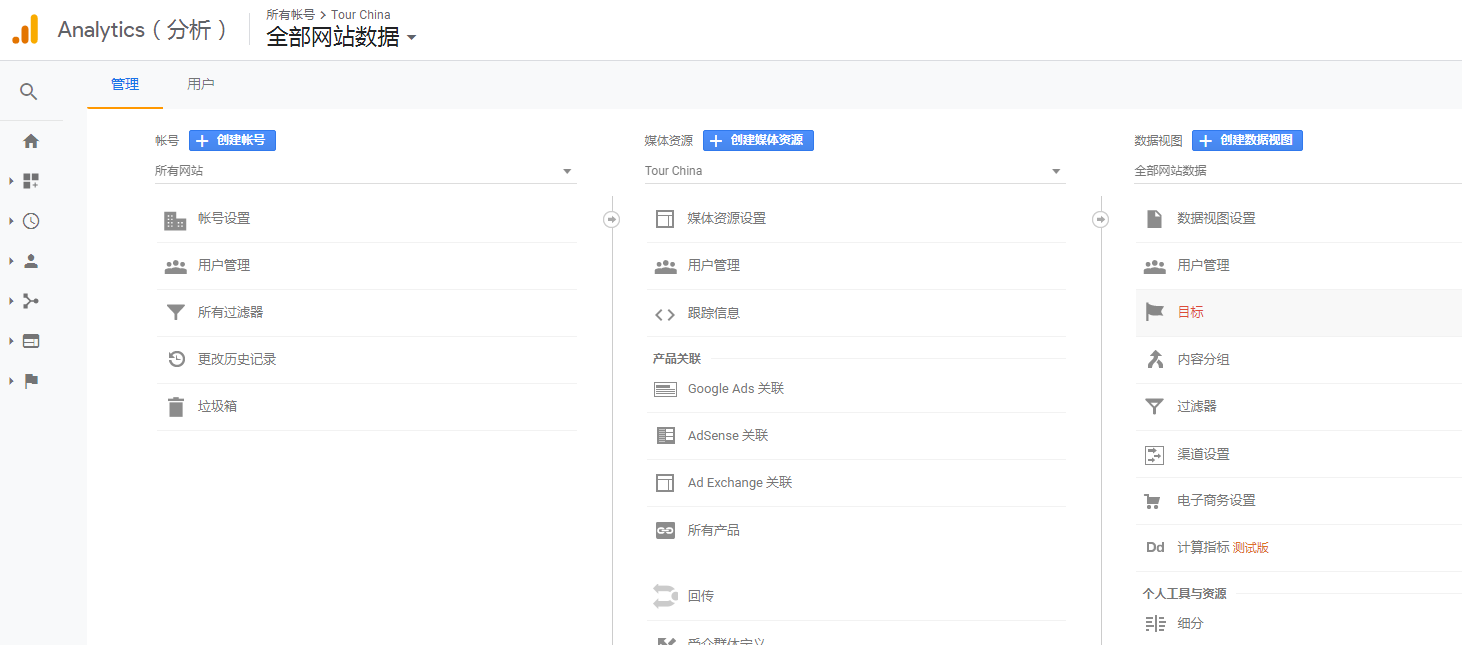Open the 电子商务设置 item
Image resolution: width=1462 pixels, height=645 pixels.
pyautogui.click(x=1214, y=500)
